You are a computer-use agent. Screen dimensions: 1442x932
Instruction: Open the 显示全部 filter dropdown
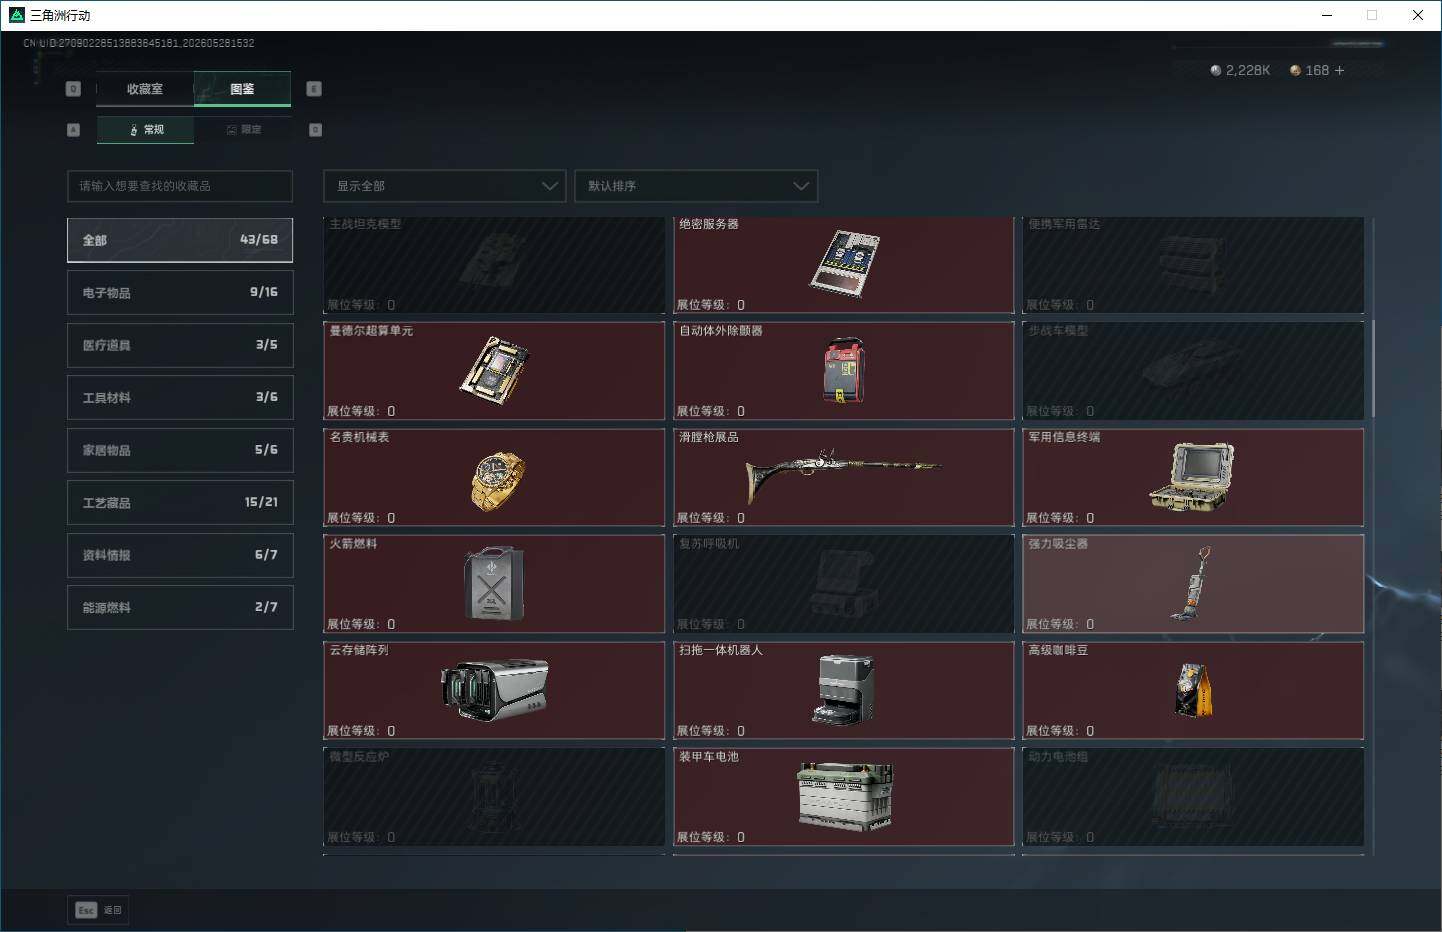(445, 186)
